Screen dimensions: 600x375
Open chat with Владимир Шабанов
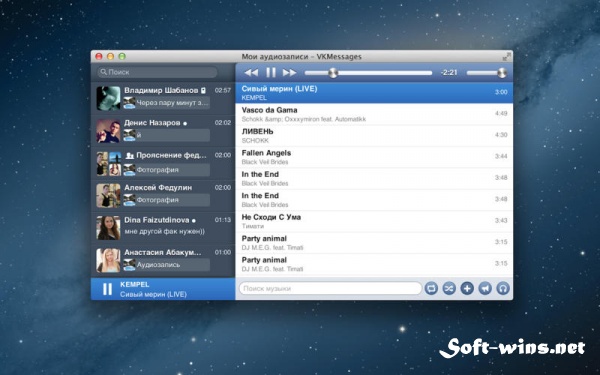coord(163,98)
